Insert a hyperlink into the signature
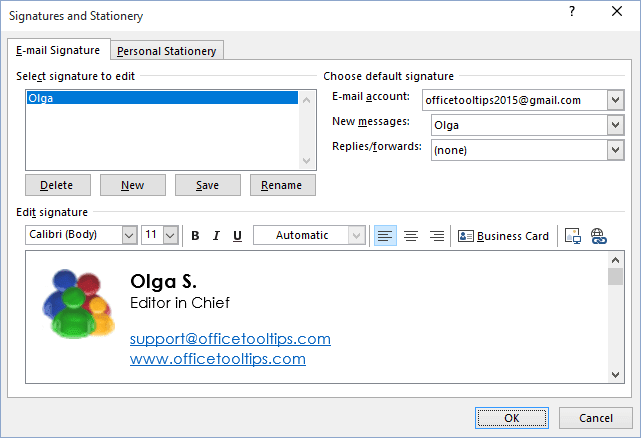The width and height of the screenshot is (641, 438). (598, 236)
